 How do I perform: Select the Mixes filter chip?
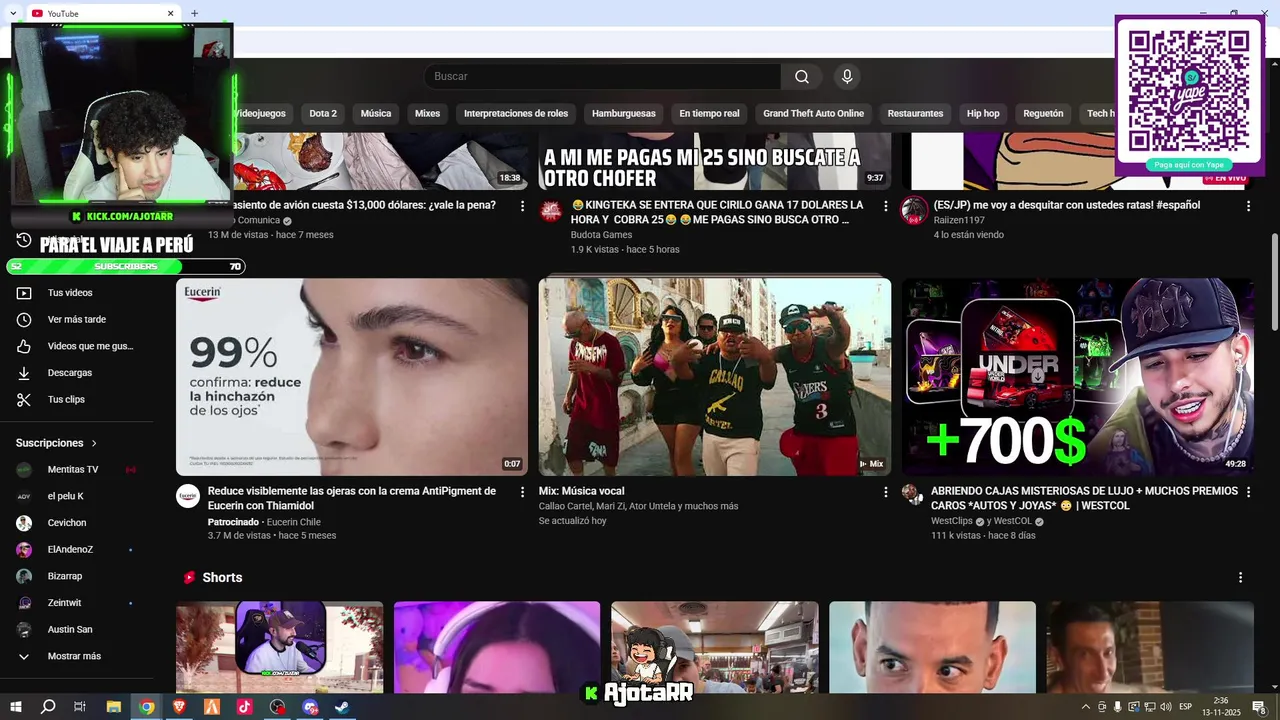point(427,114)
